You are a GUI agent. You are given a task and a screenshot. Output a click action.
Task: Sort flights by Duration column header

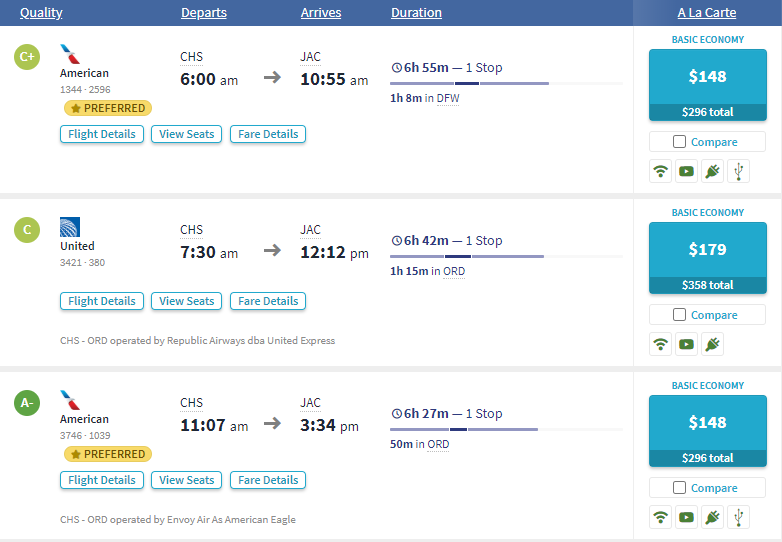pyautogui.click(x=416, y=13)
